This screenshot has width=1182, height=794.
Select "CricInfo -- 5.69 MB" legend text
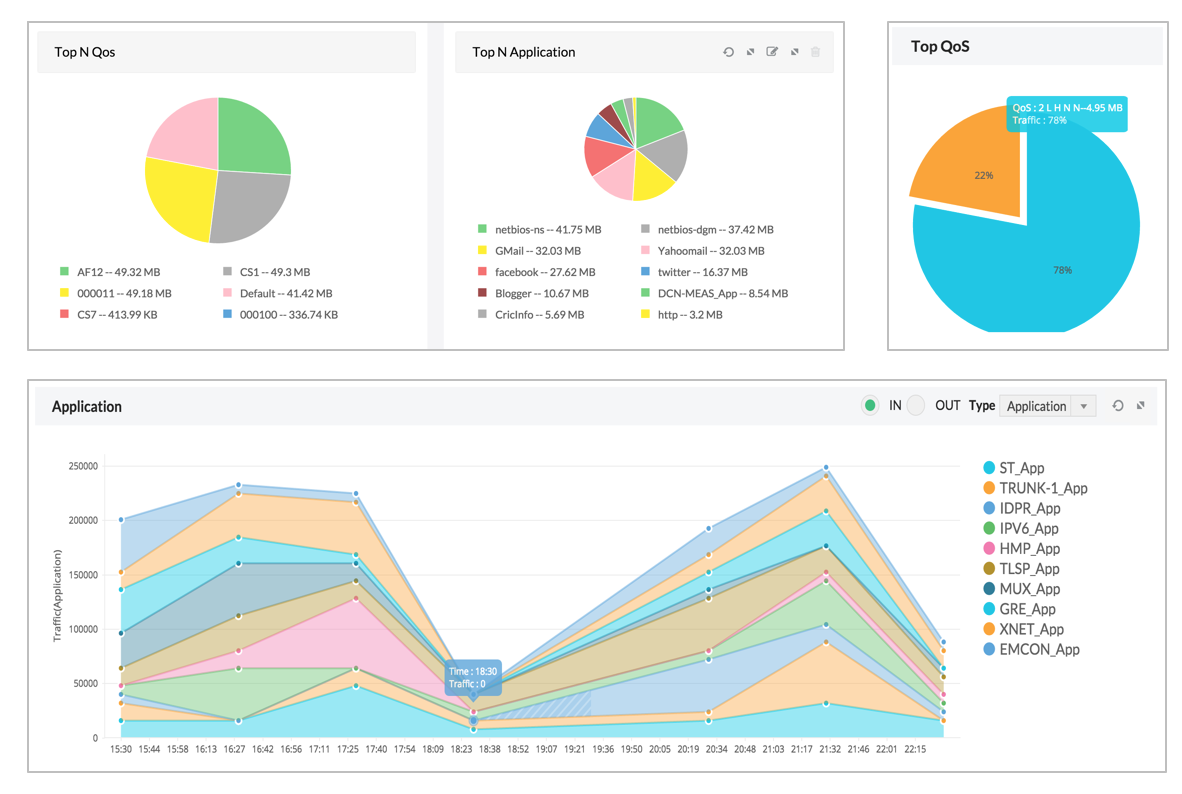click(x=540, y=314)
